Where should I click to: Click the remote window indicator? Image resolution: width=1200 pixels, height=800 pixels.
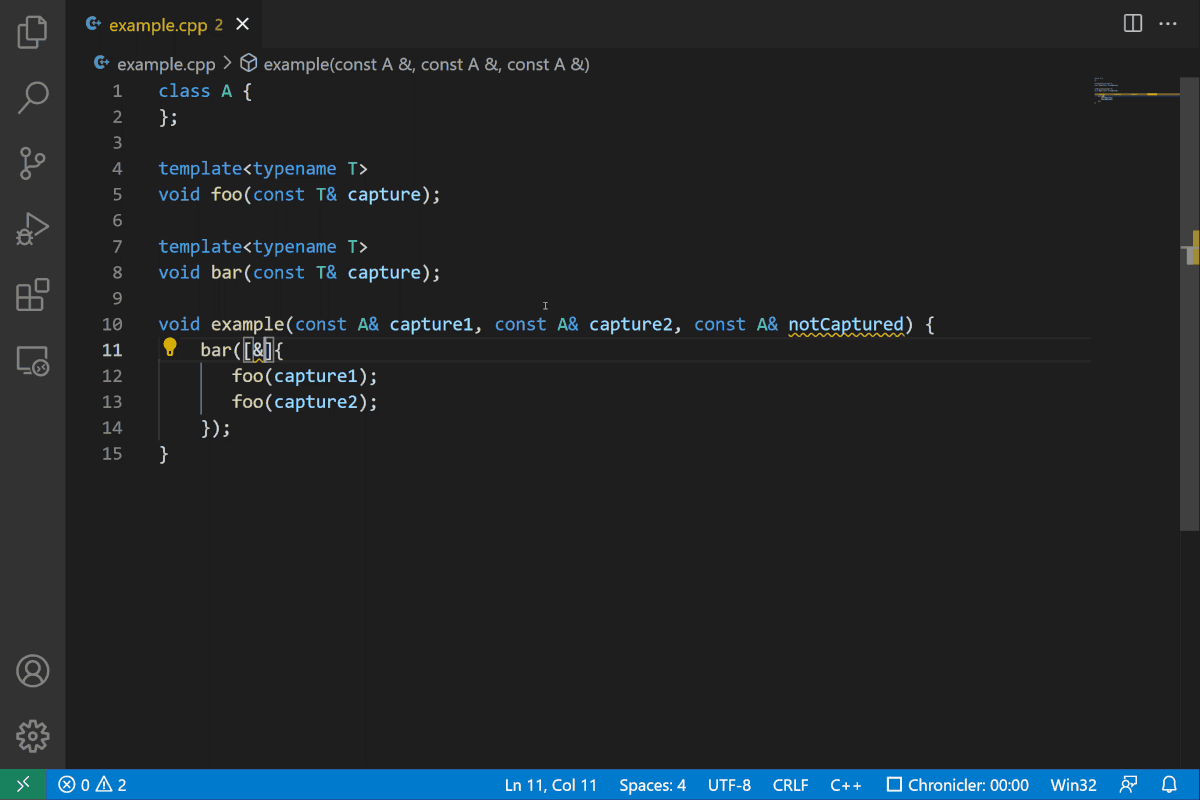pos(22,785)
